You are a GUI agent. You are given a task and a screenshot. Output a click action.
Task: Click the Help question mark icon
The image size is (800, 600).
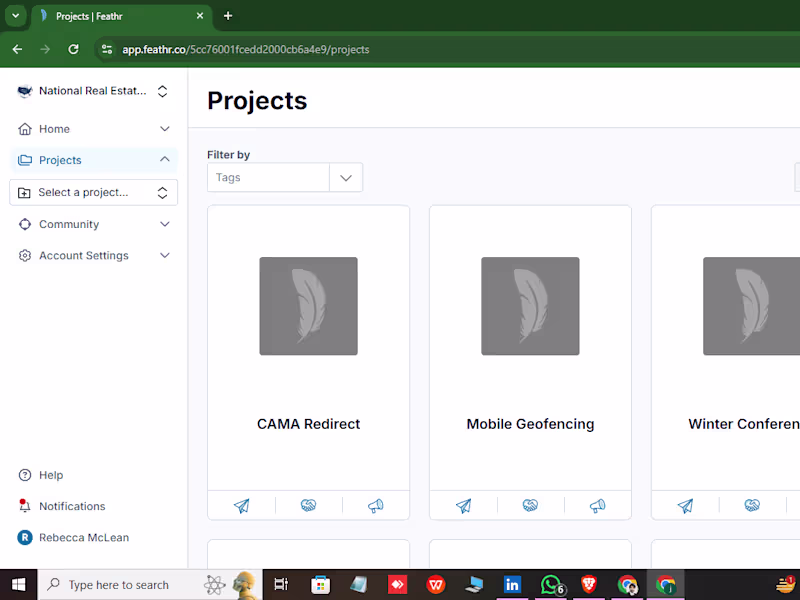click(x=24, y=476)
